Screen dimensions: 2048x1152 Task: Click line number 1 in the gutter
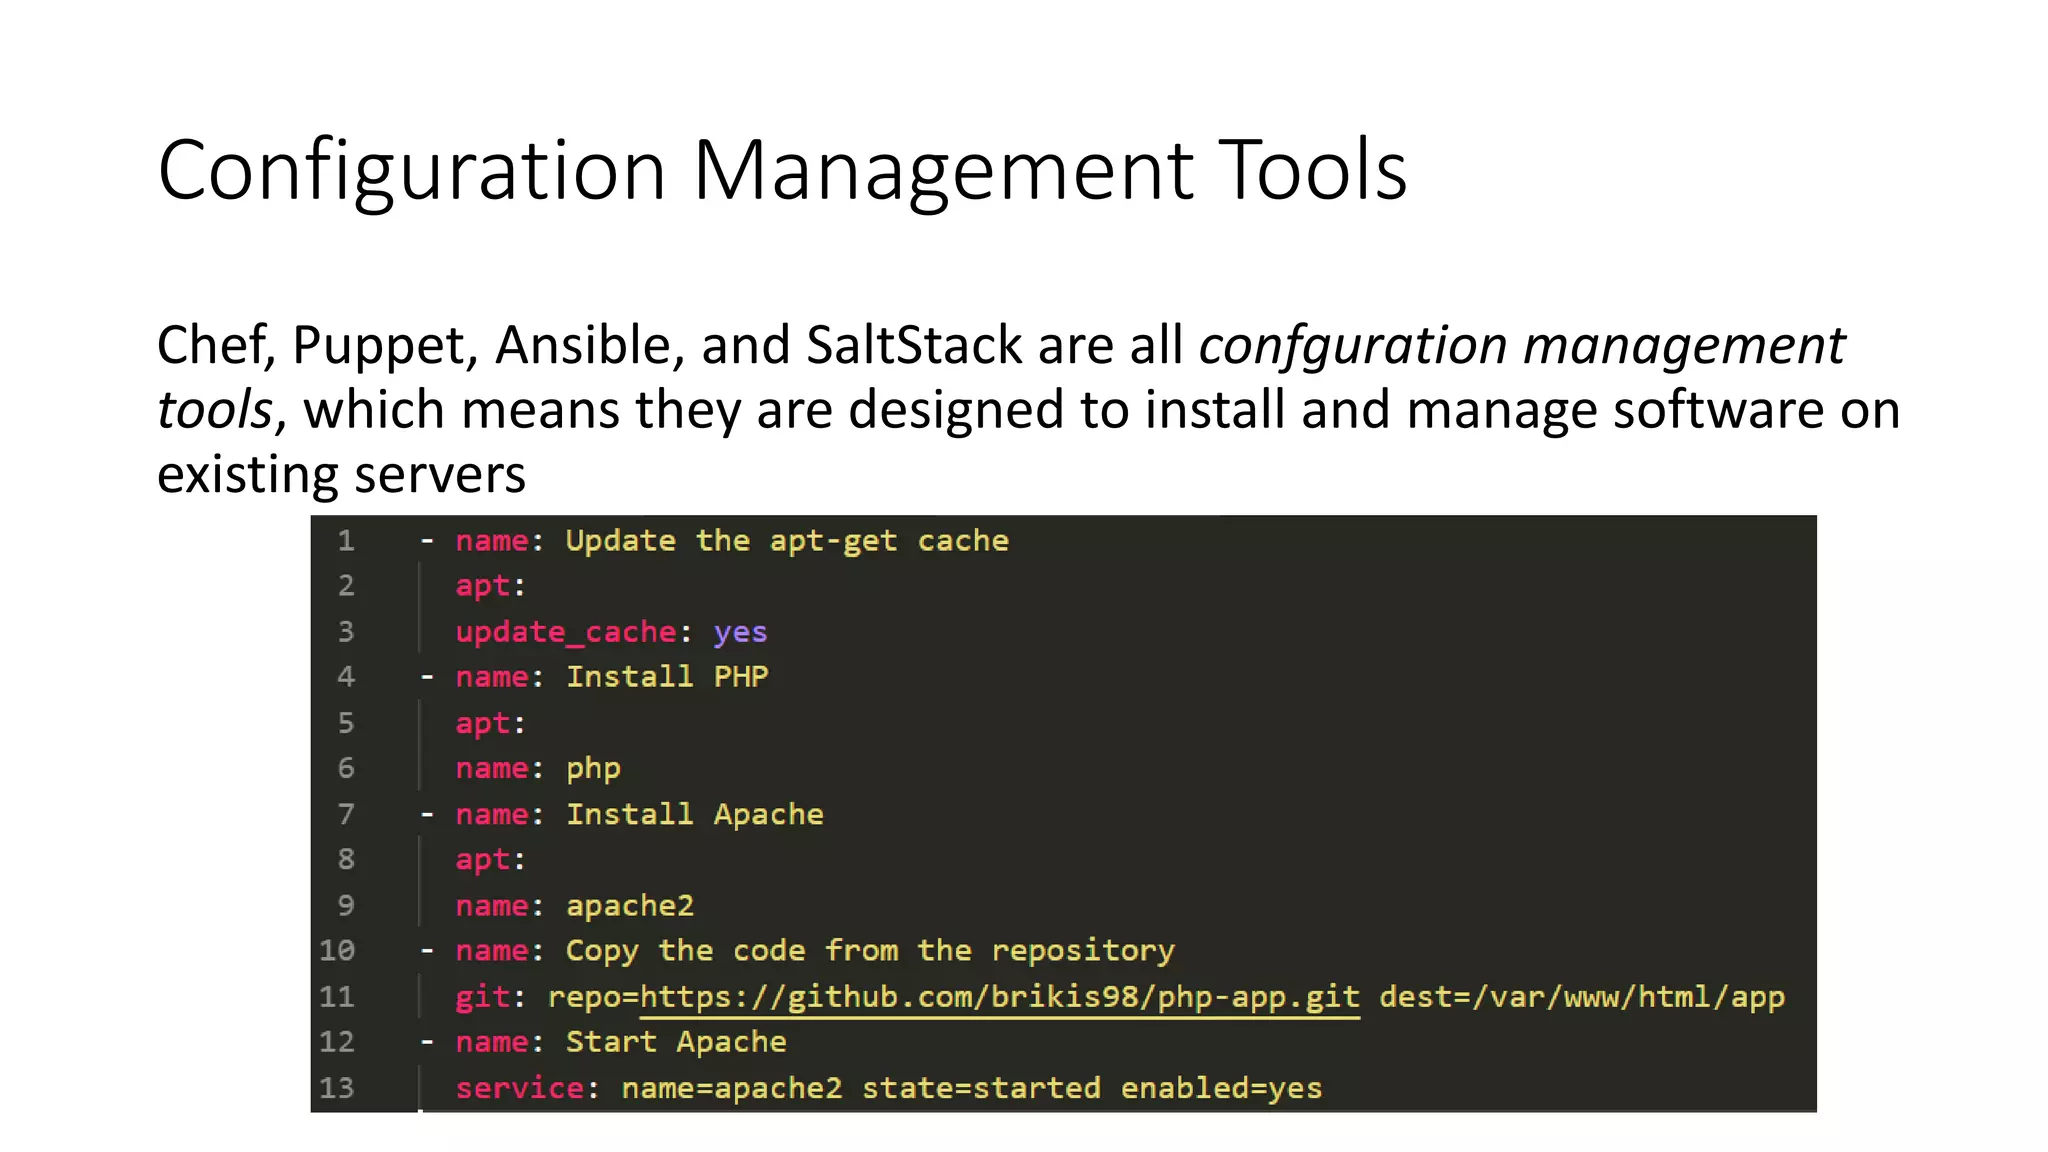[x=346, y=541]
